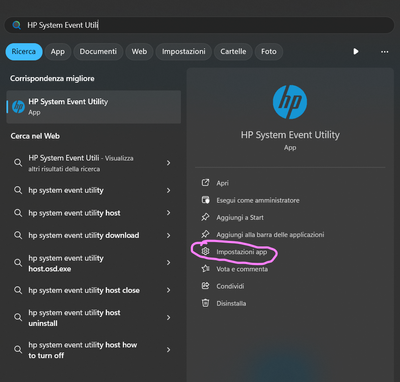
Task: Expand chevron for 'host how to turn off'
Action: 168,350
